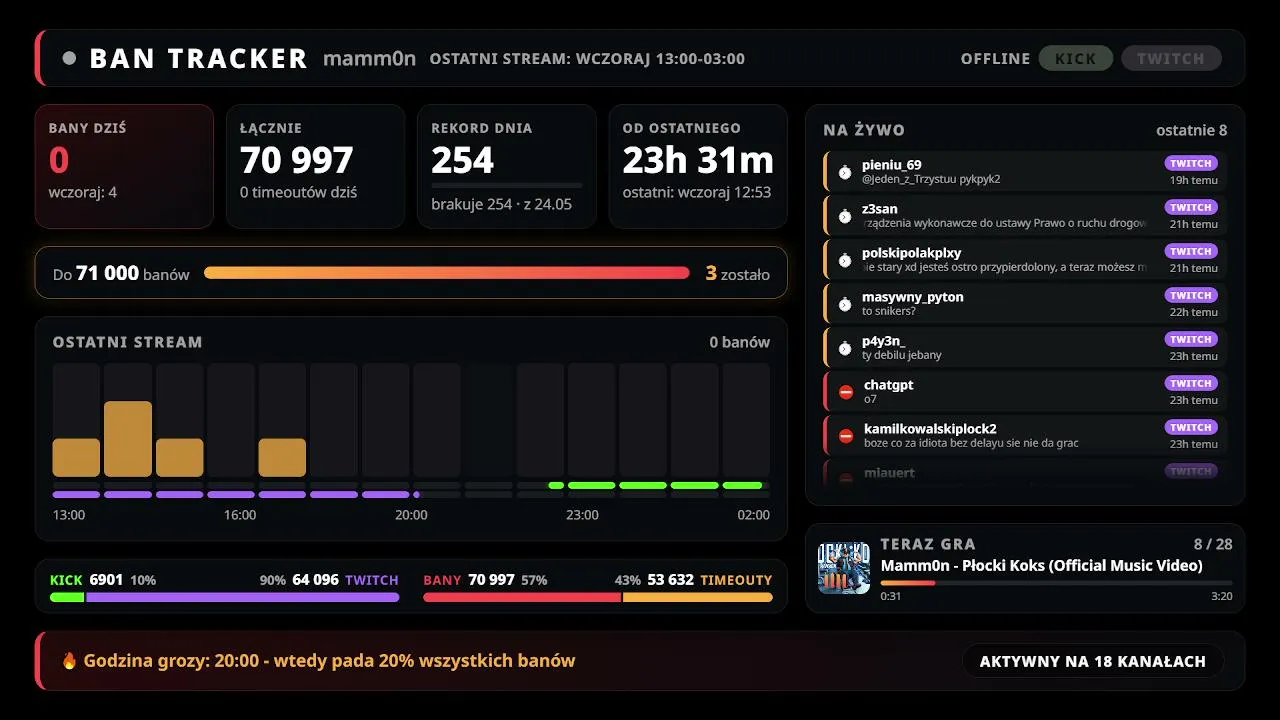Click the 53 632 TIMEOUTY value
Viewport: 1280px width, 720px height.
710,580
